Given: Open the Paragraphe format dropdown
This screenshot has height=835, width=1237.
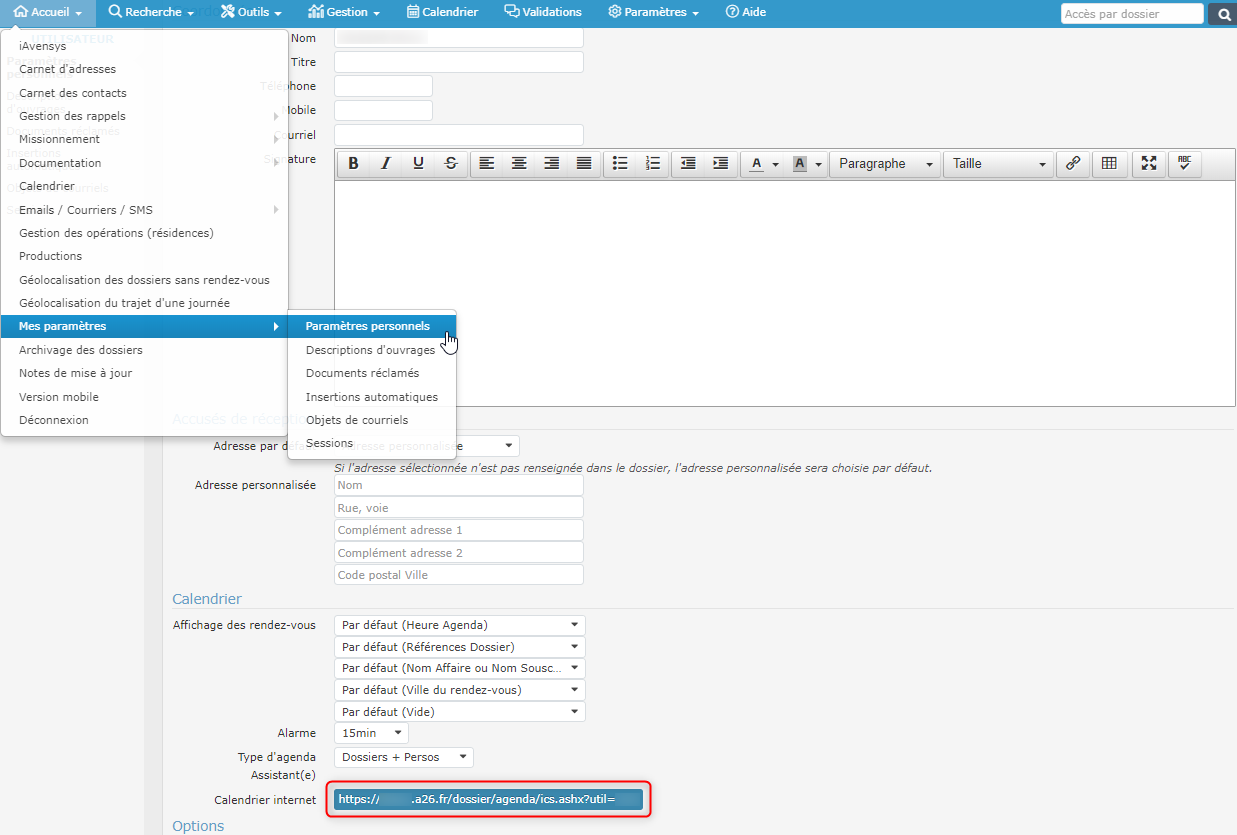Looking at the screenshot, I should click(x=885, y=164).
